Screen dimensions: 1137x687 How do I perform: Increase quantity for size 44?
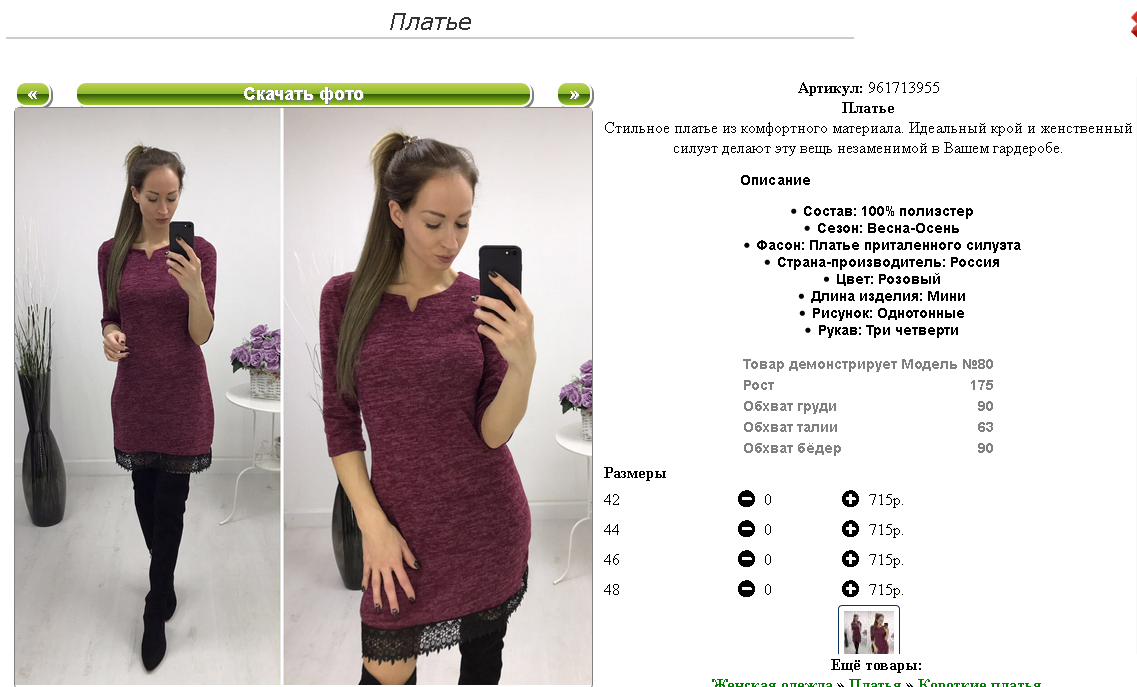point(851,529)
